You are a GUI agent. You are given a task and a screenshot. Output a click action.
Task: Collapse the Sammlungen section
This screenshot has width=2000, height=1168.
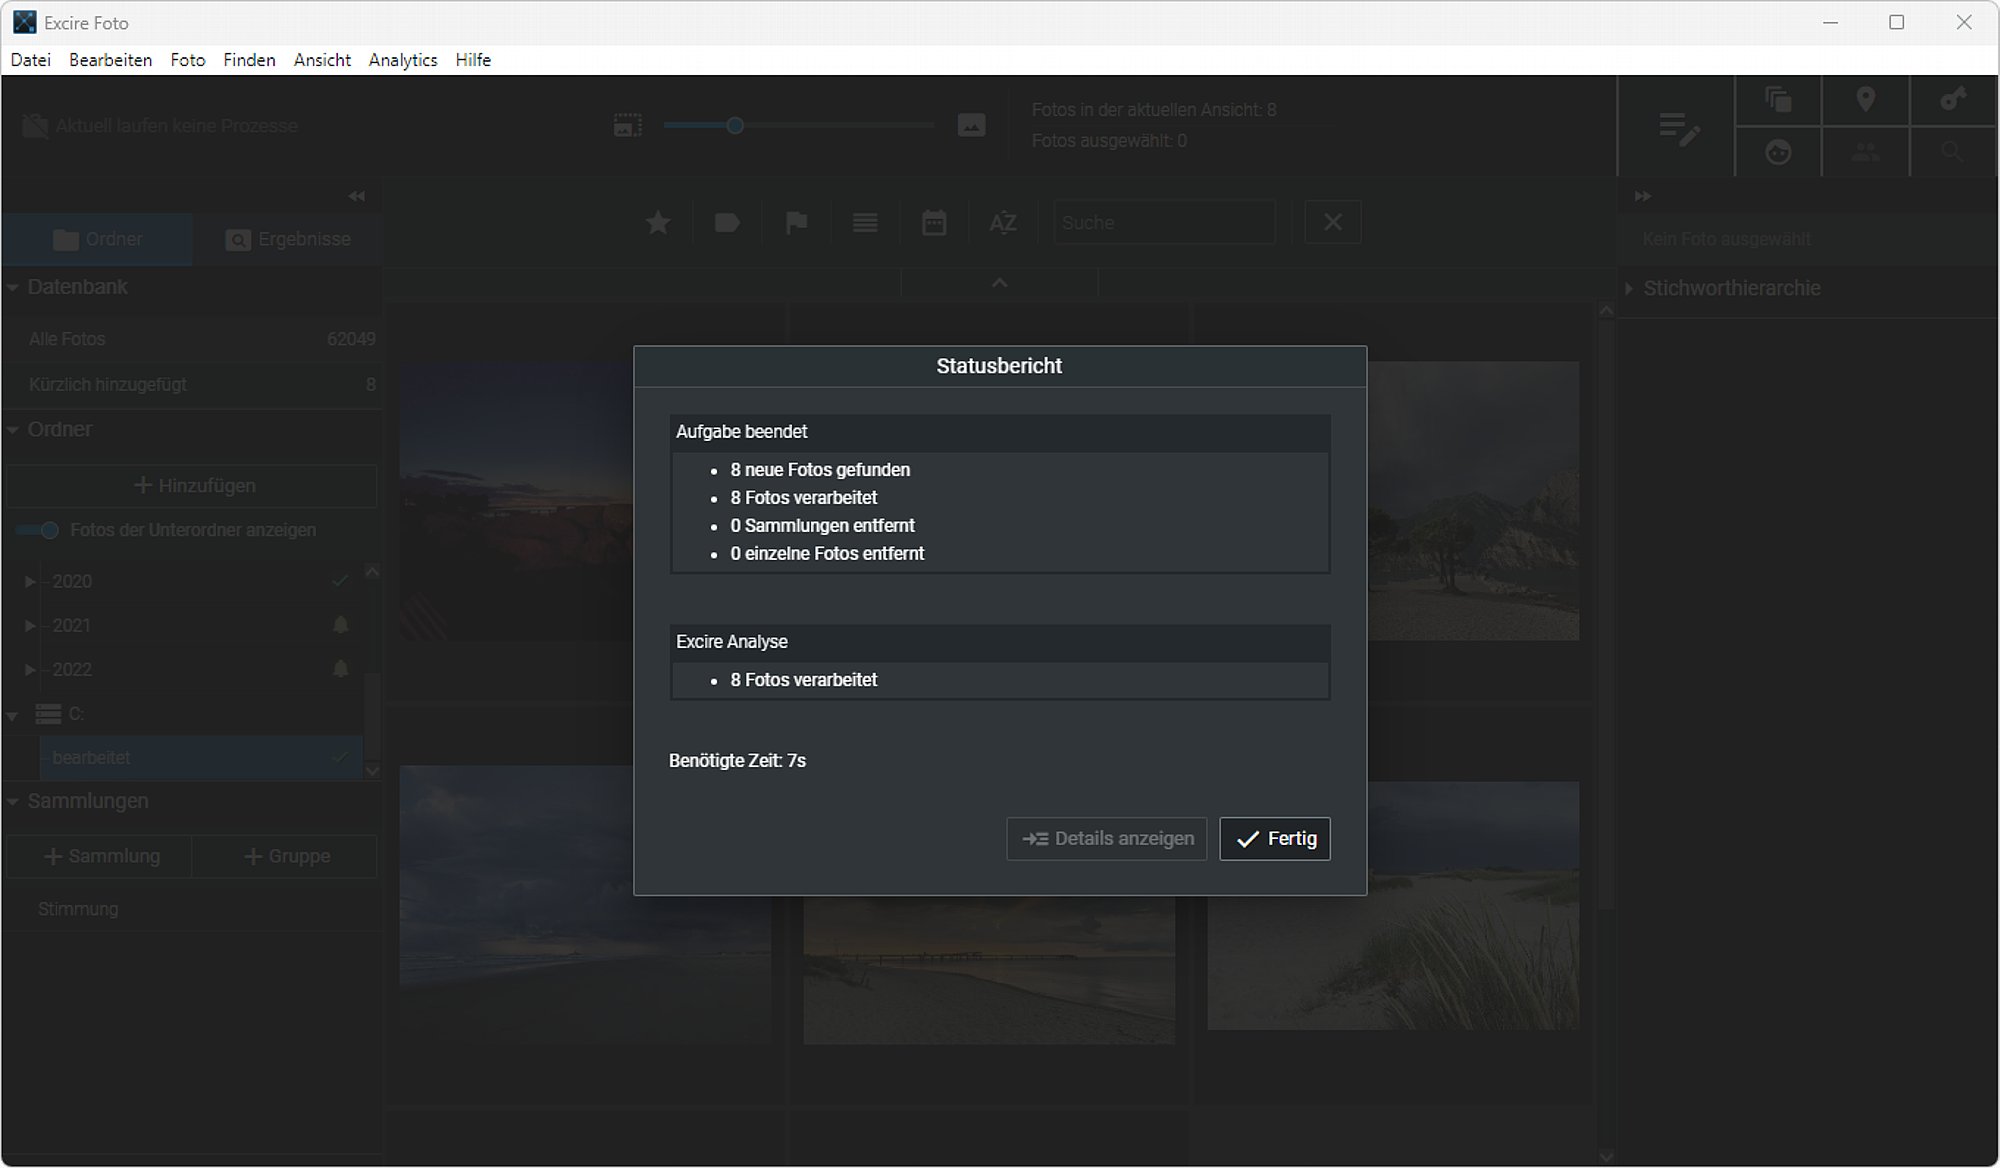click(13, 802)
